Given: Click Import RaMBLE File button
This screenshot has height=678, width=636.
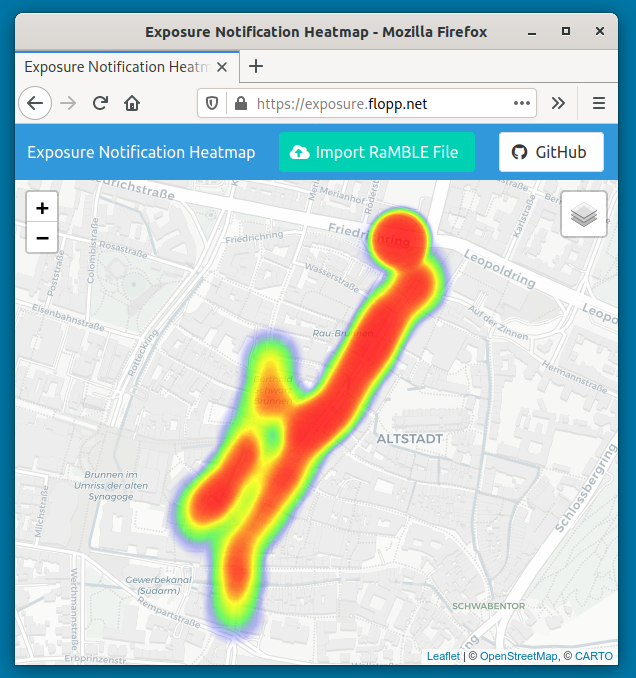Looking at the screenshot, I should point(377,152).
